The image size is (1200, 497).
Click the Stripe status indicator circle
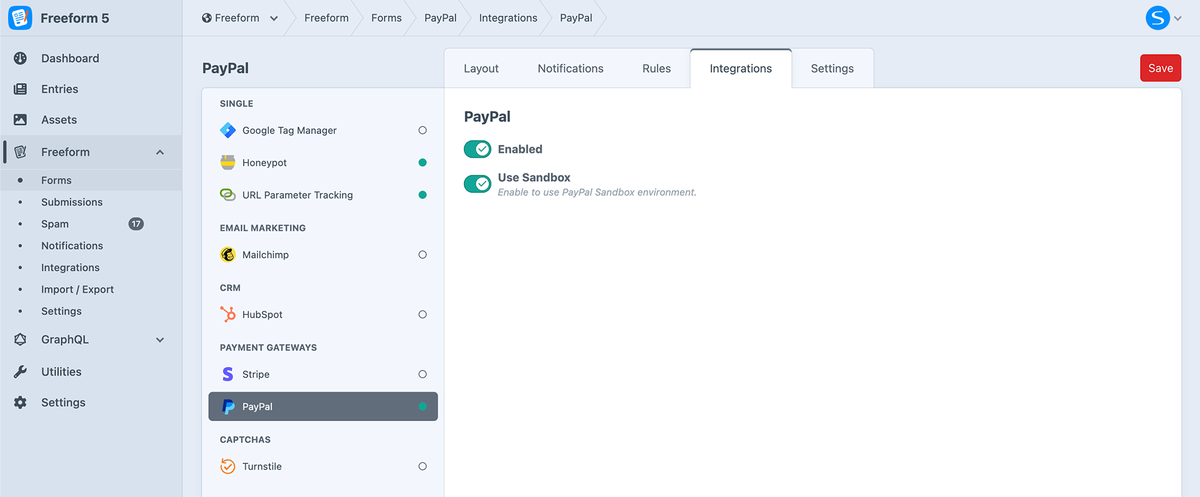tap(422, 374)
